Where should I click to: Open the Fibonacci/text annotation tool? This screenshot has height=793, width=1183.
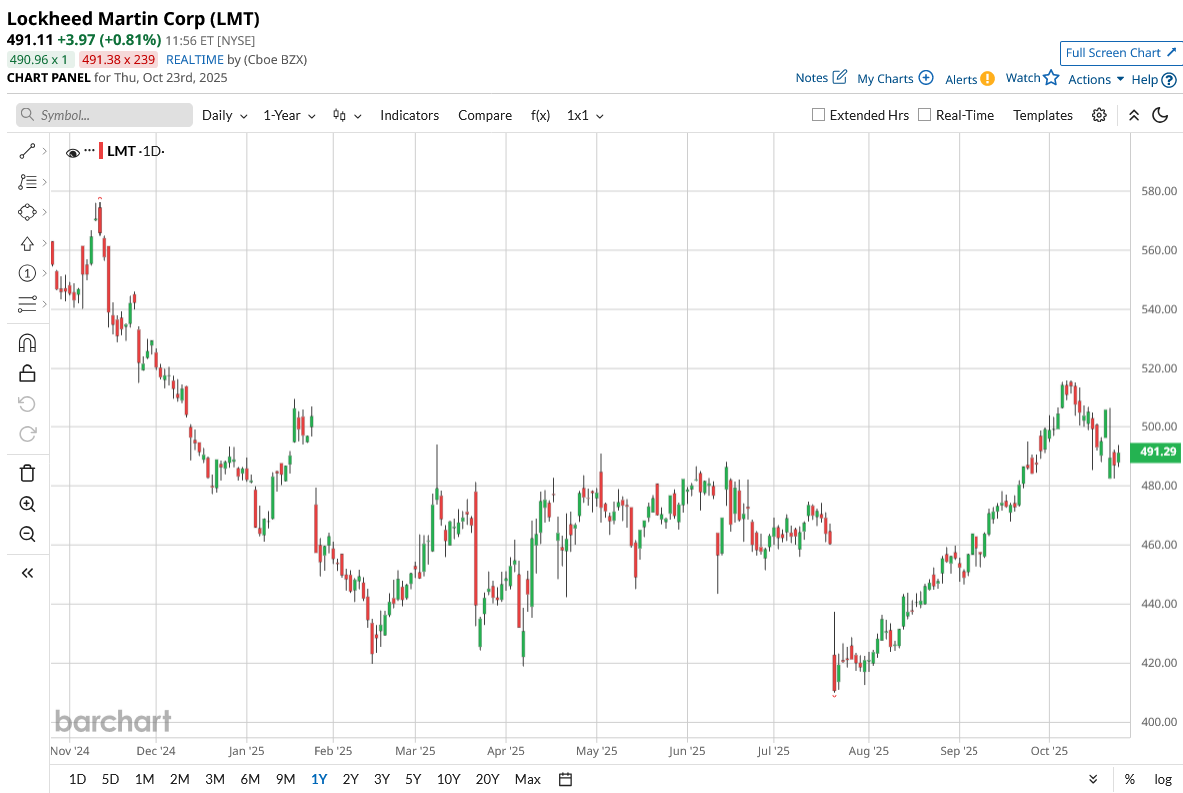pos(27,182)
